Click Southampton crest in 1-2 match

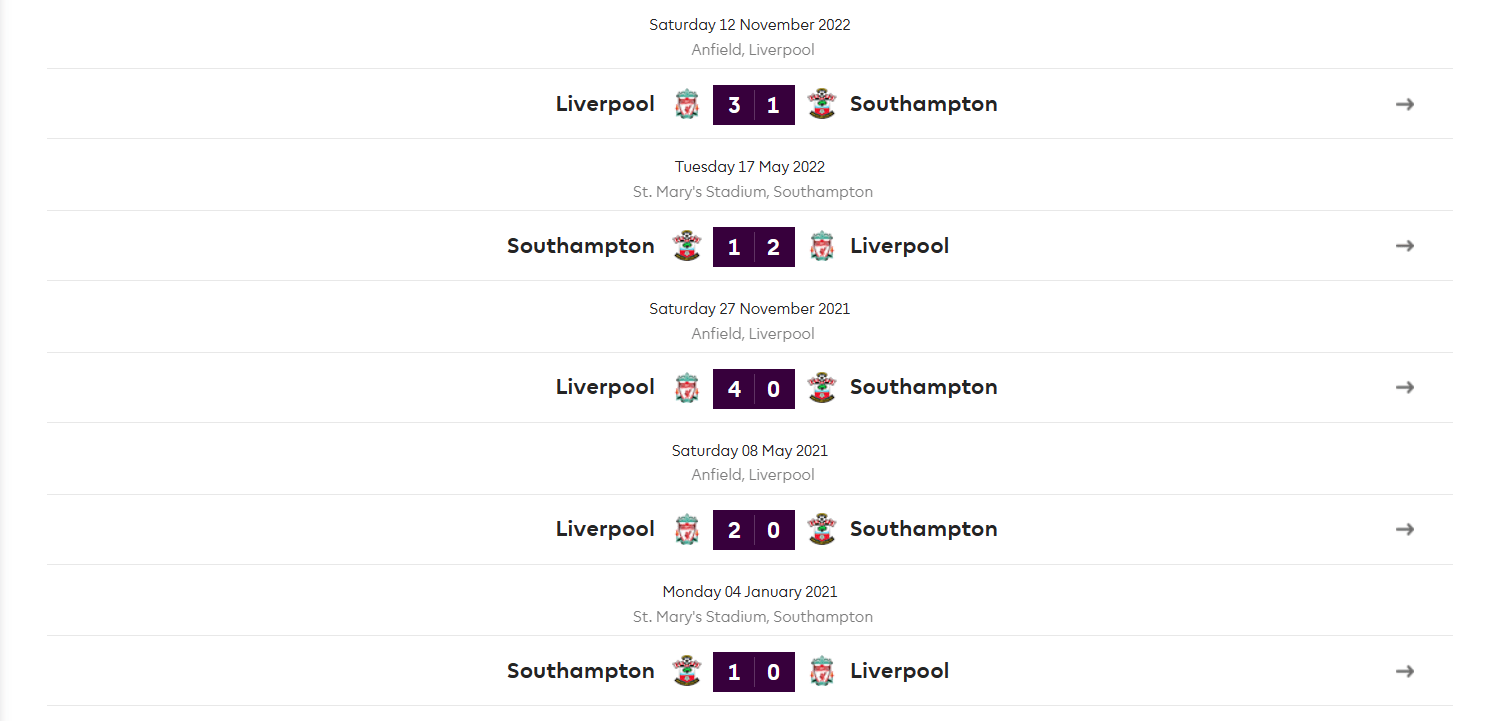click(x=686, y=246)
